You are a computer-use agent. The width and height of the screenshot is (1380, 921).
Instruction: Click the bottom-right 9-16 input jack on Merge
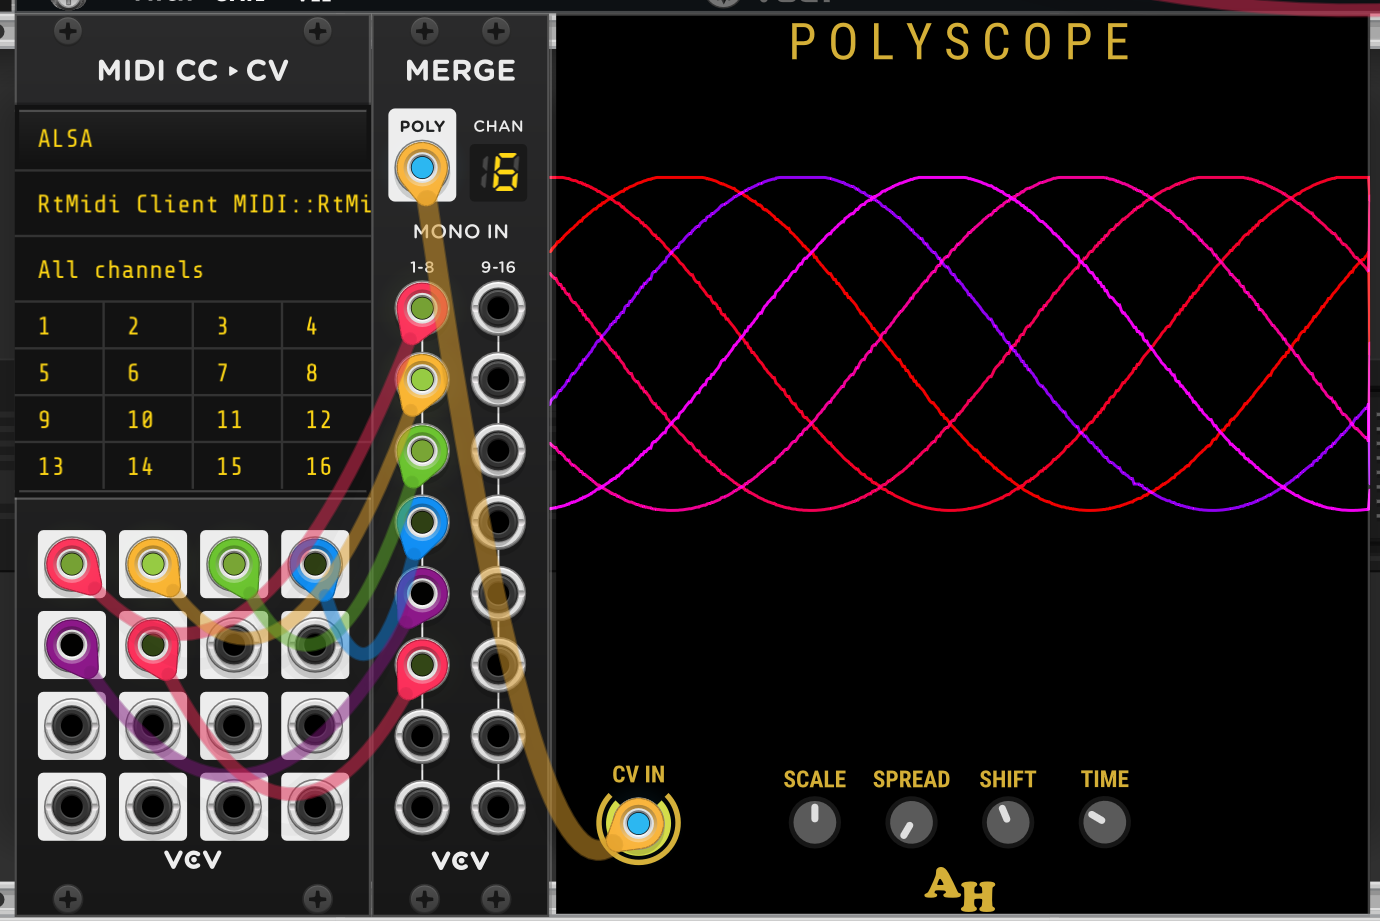[498, 806]
